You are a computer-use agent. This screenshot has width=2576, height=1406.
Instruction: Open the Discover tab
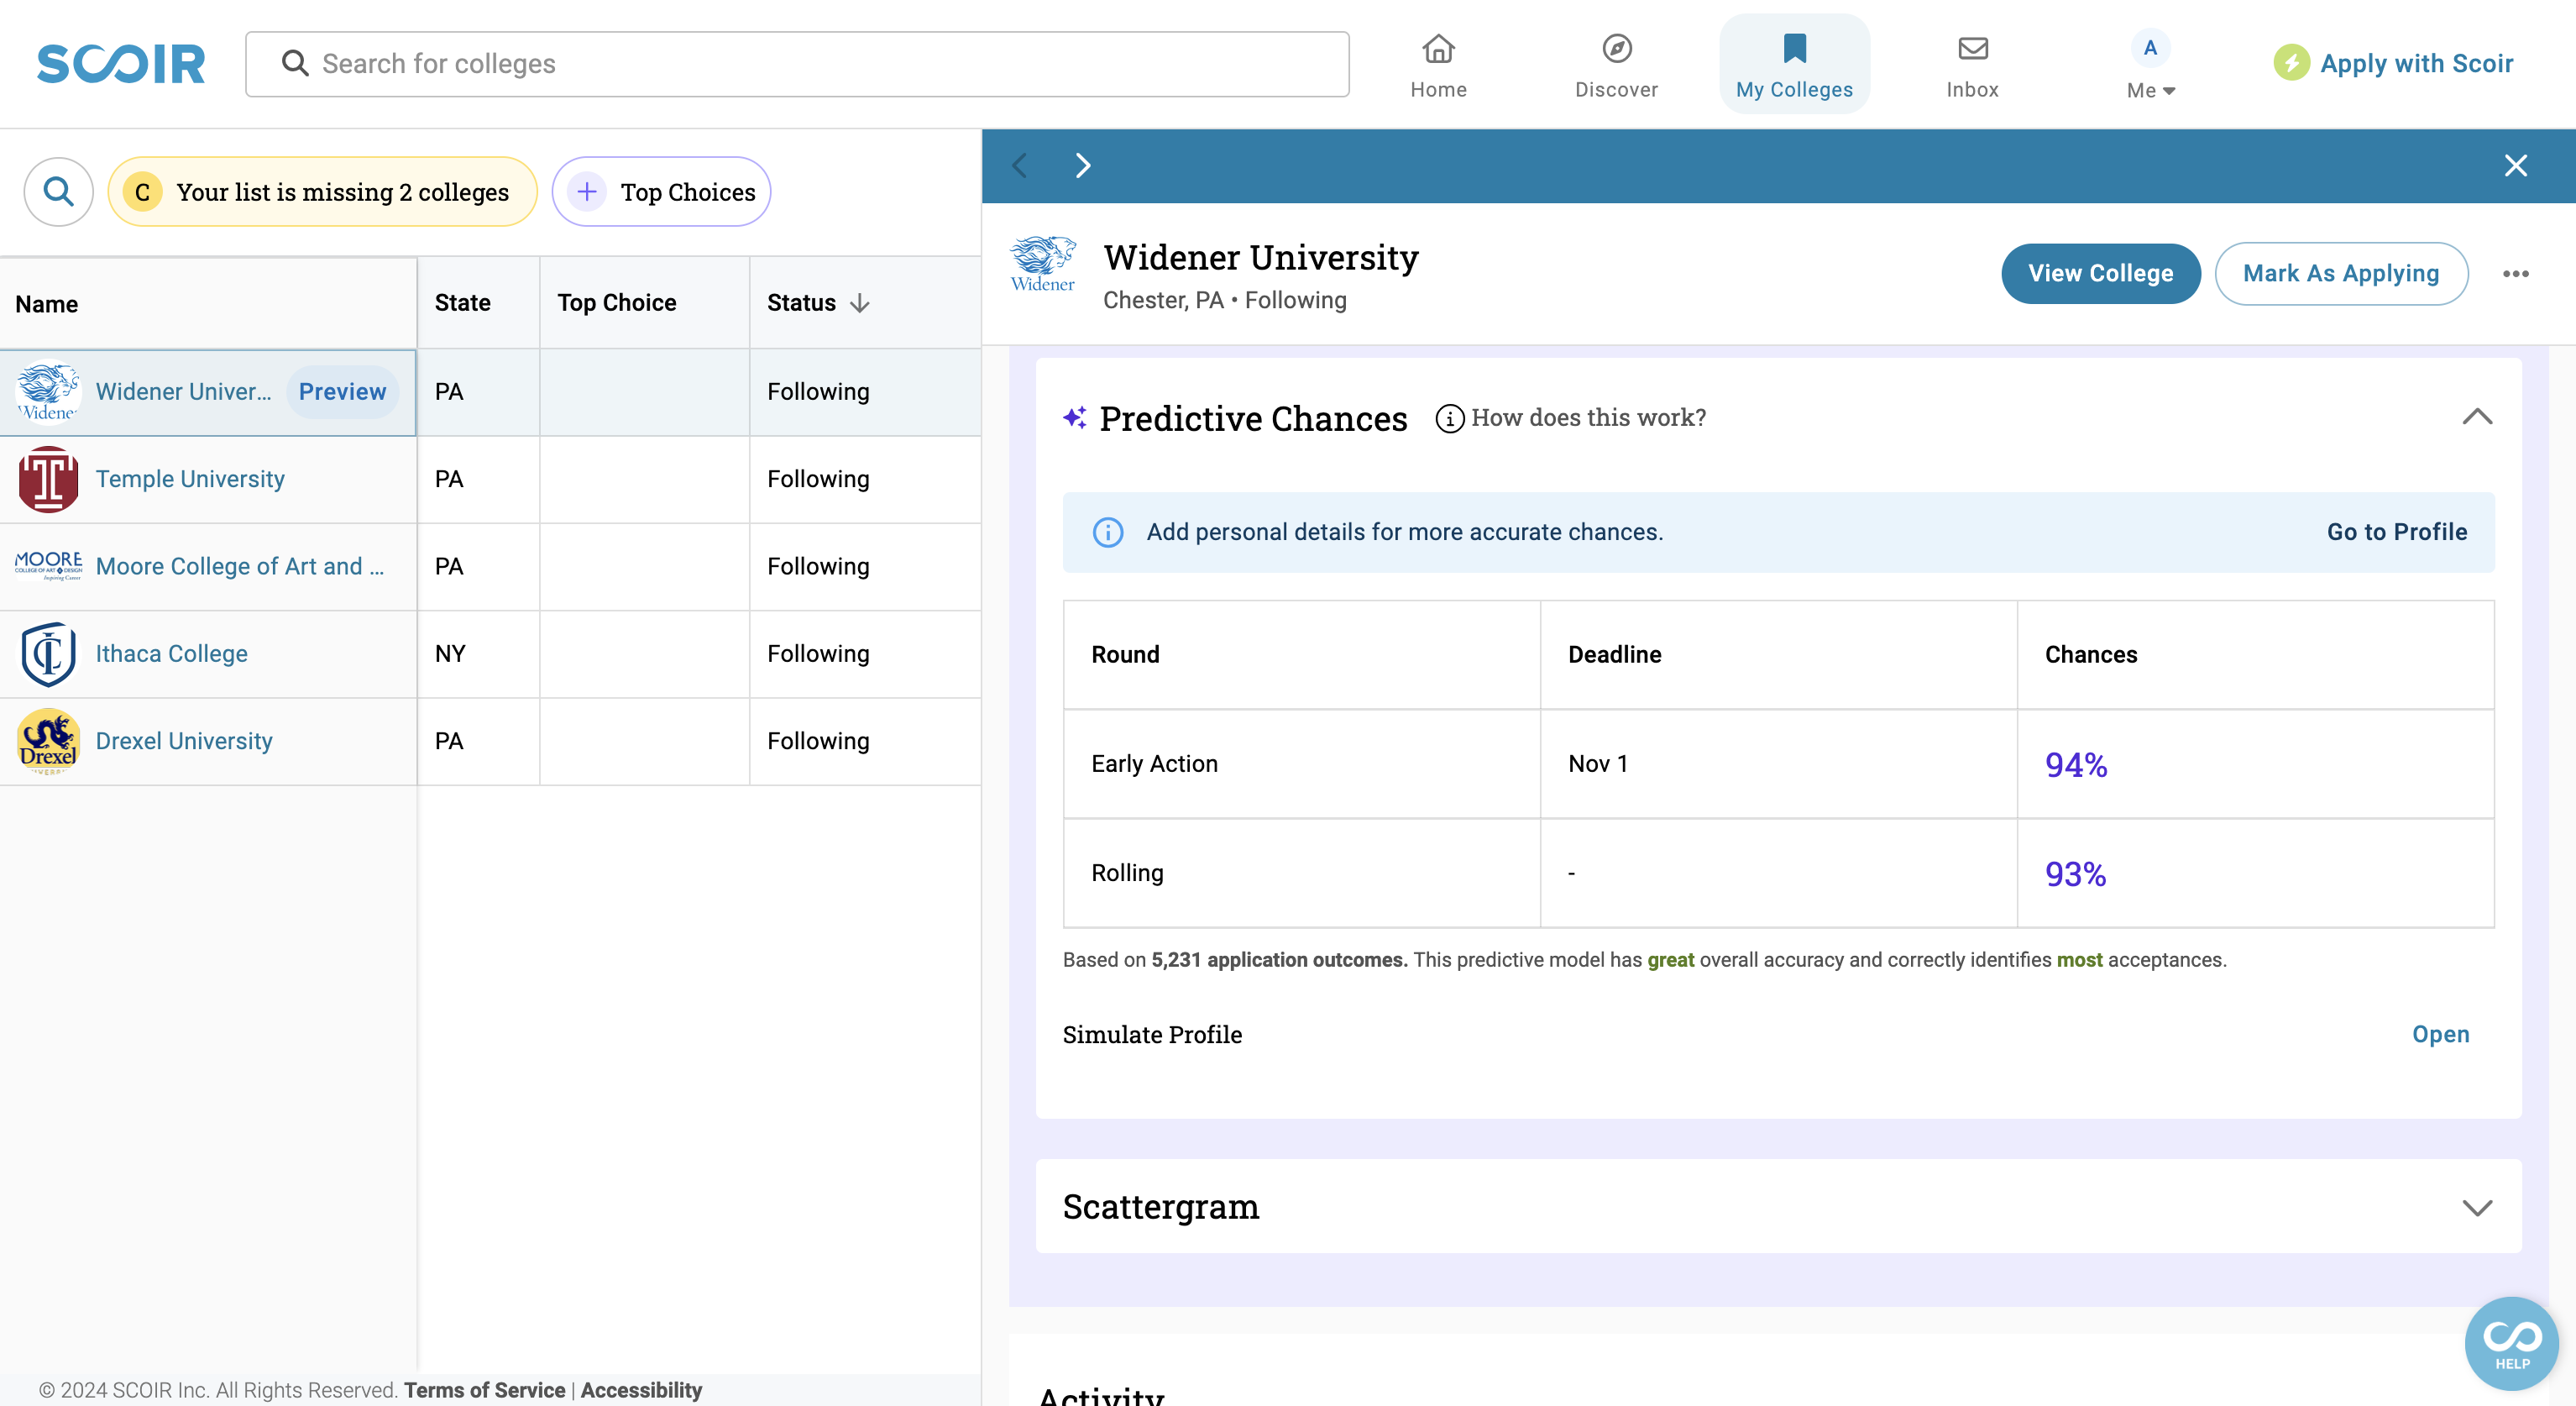(x=1616, y=65)
